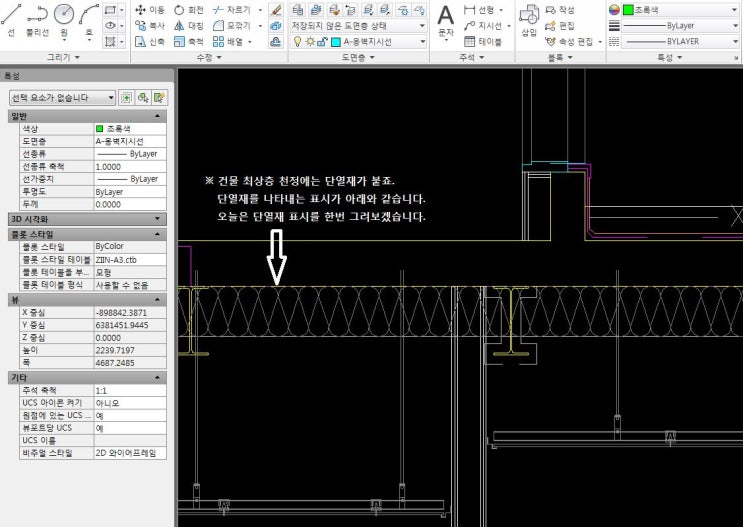
Task: Click the Stretch (신축) tool
Action: pos(150,42)
